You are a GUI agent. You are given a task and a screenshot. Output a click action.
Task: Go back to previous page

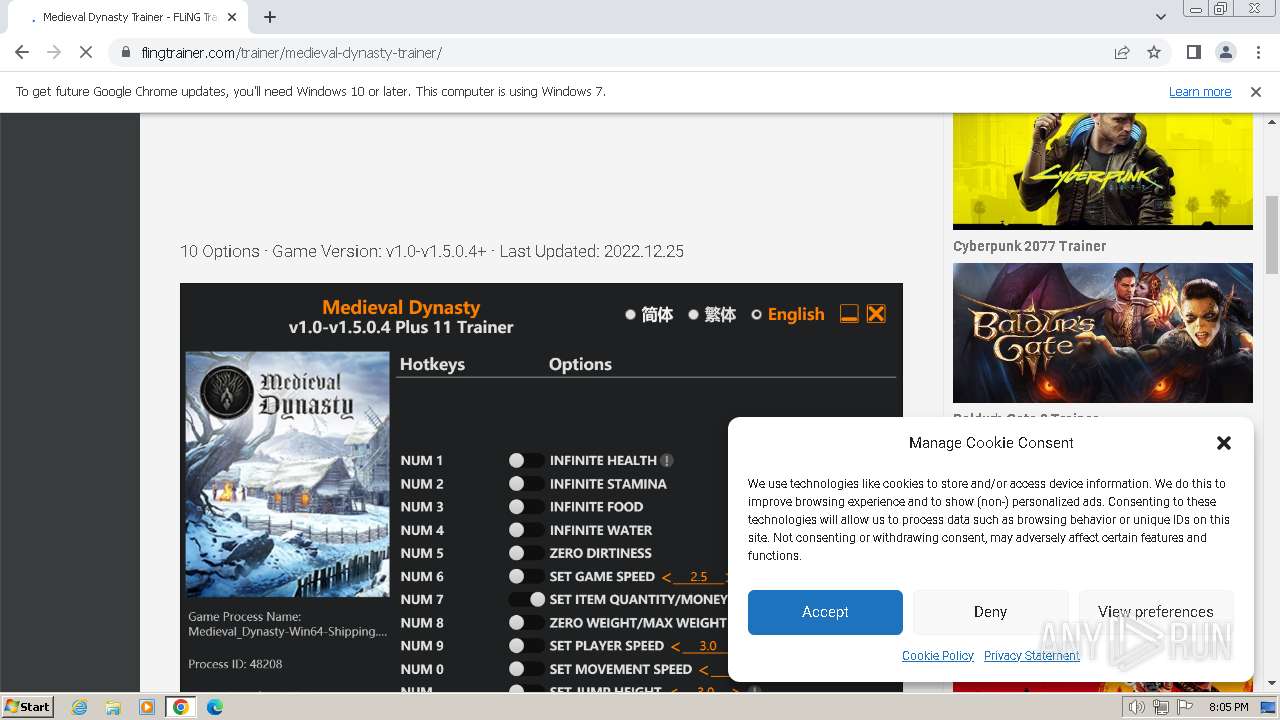[x=22, y=52]
